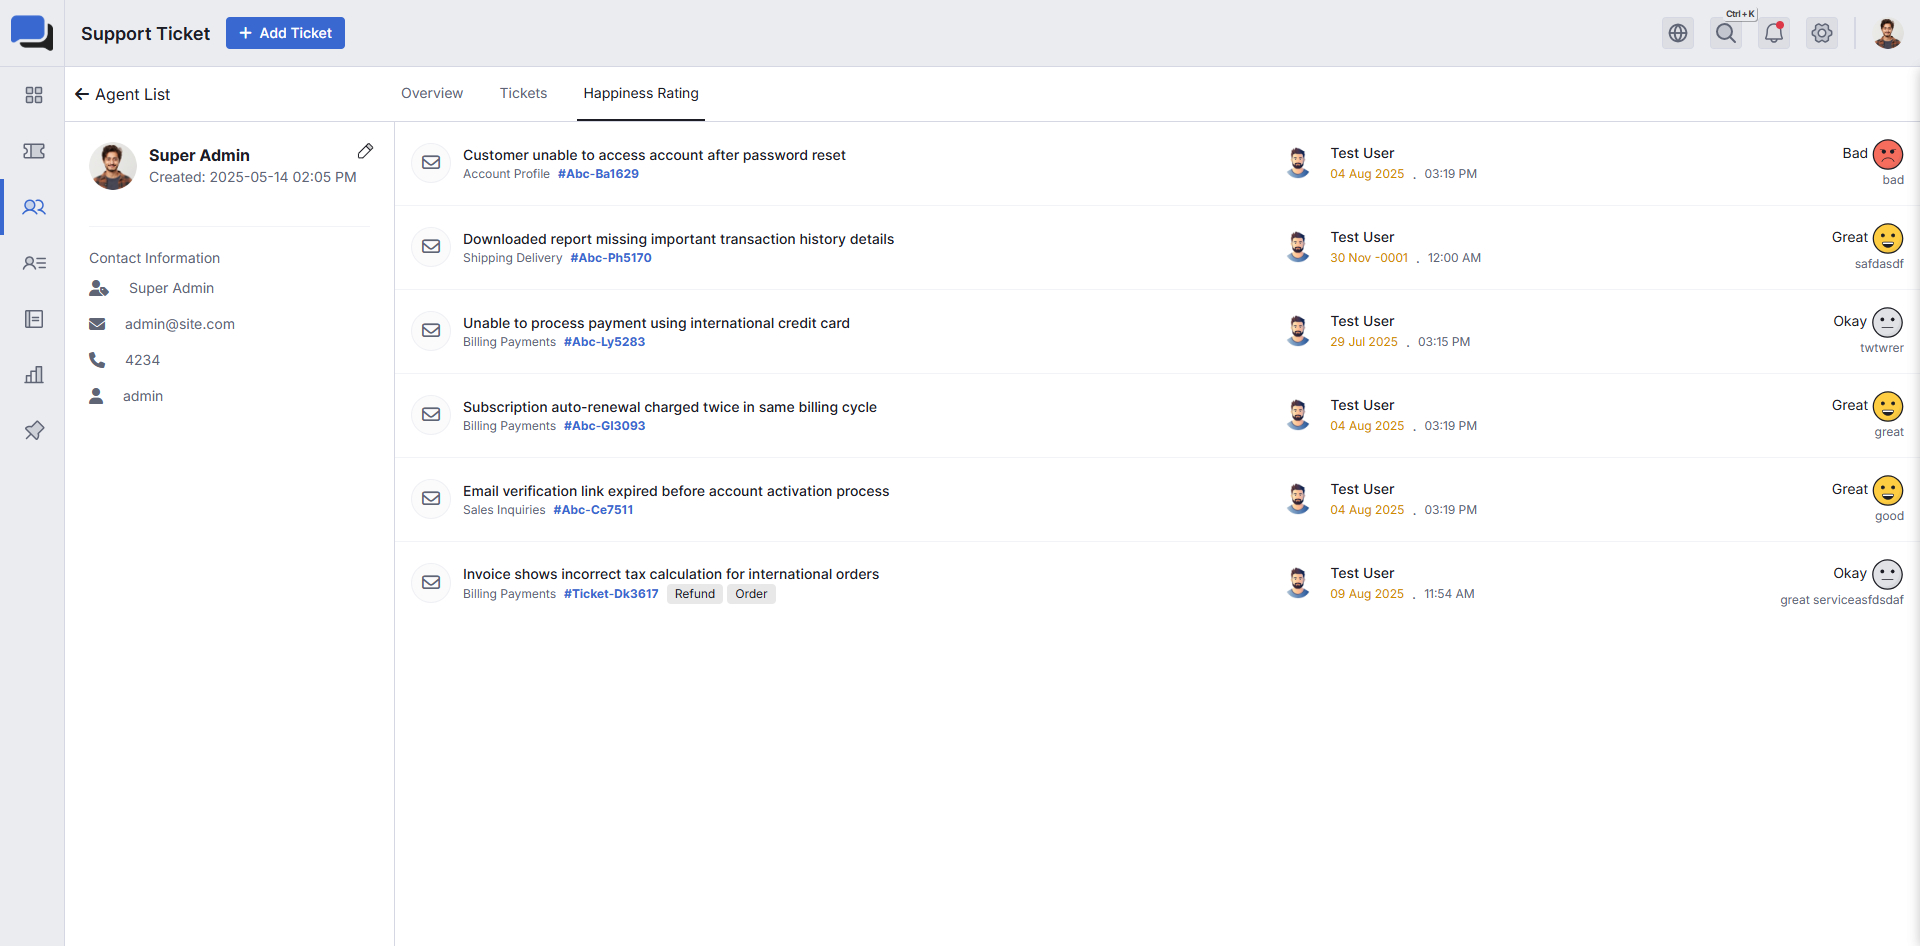Open the tickets icon in sidebar
The image size is (1920, 946).
pyautogui.click(x=34, y=151)
